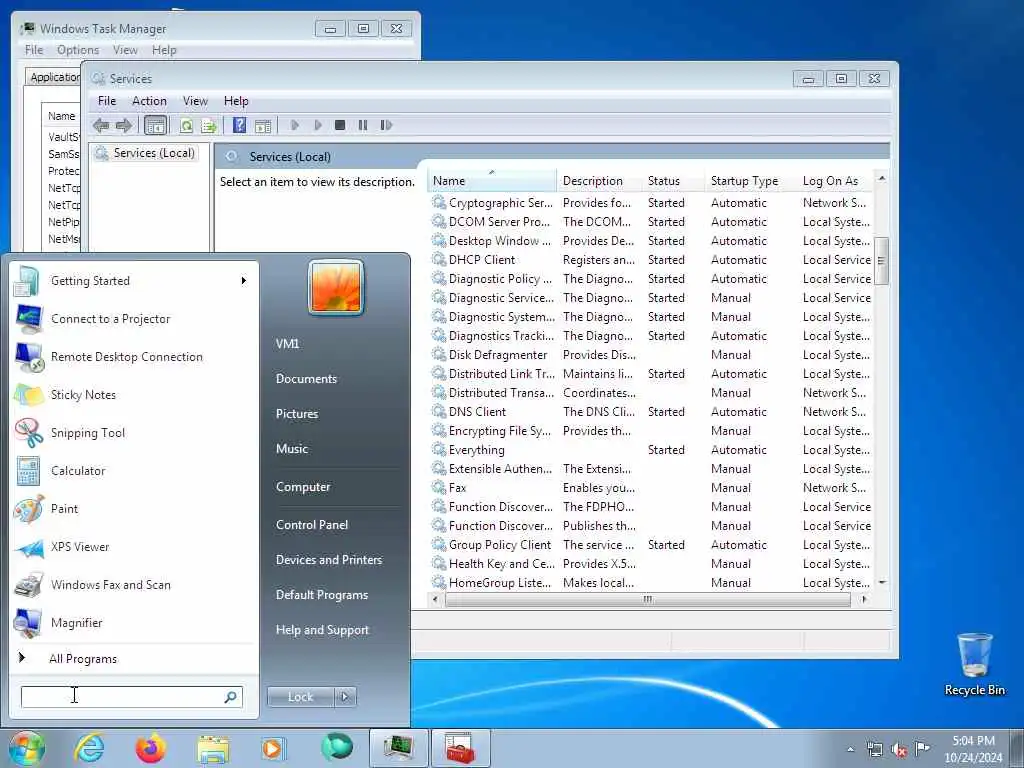The width and height of the screenshot is (1024, 768).
Task: Open Devices and Printers
Action: click(x=328, y=560)
